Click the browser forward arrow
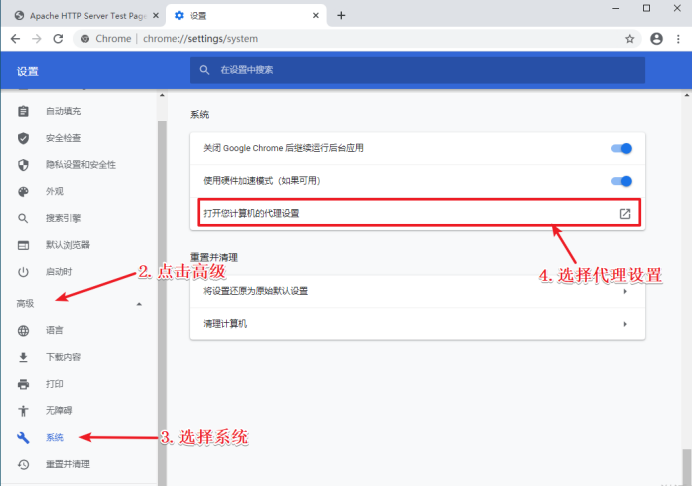692x487 pixels. click(37, 39)
